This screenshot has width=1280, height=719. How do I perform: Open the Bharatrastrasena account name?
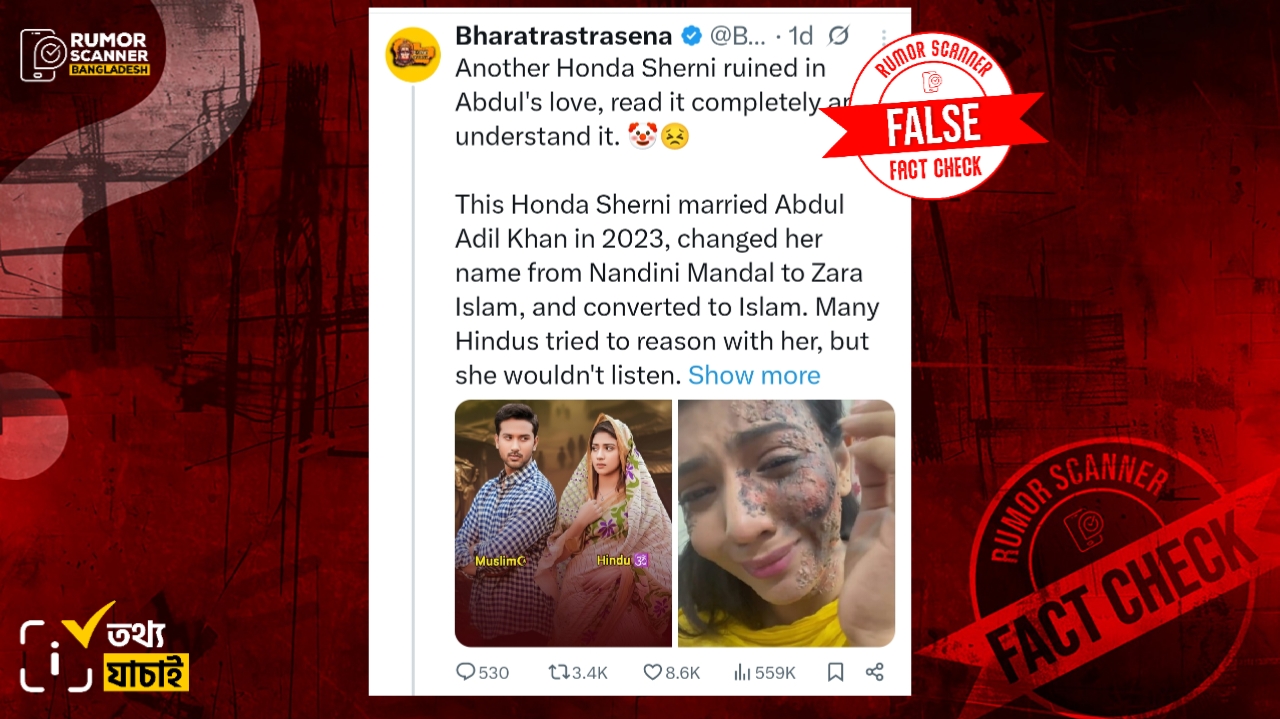[x=564, y=36]
